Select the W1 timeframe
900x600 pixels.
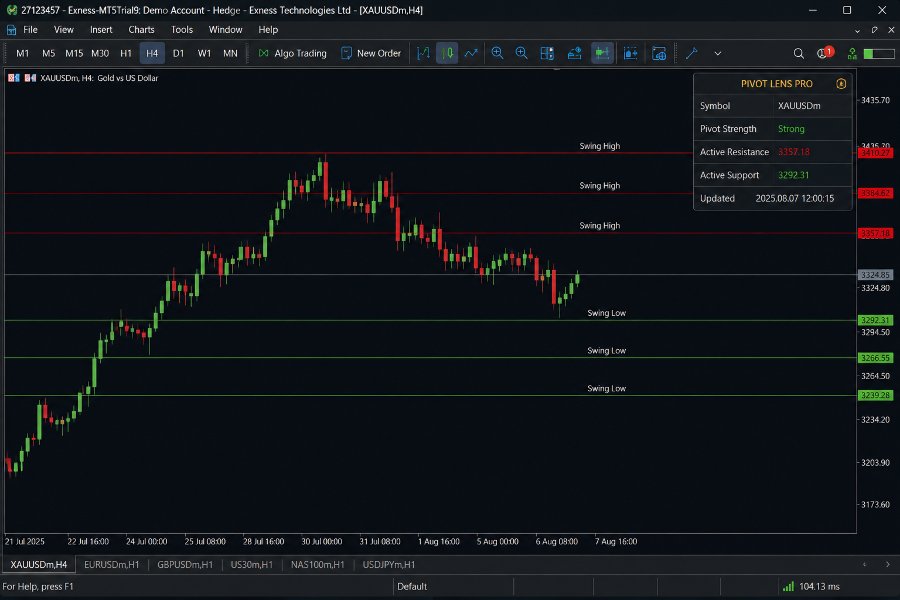click(x=204, y=53)
